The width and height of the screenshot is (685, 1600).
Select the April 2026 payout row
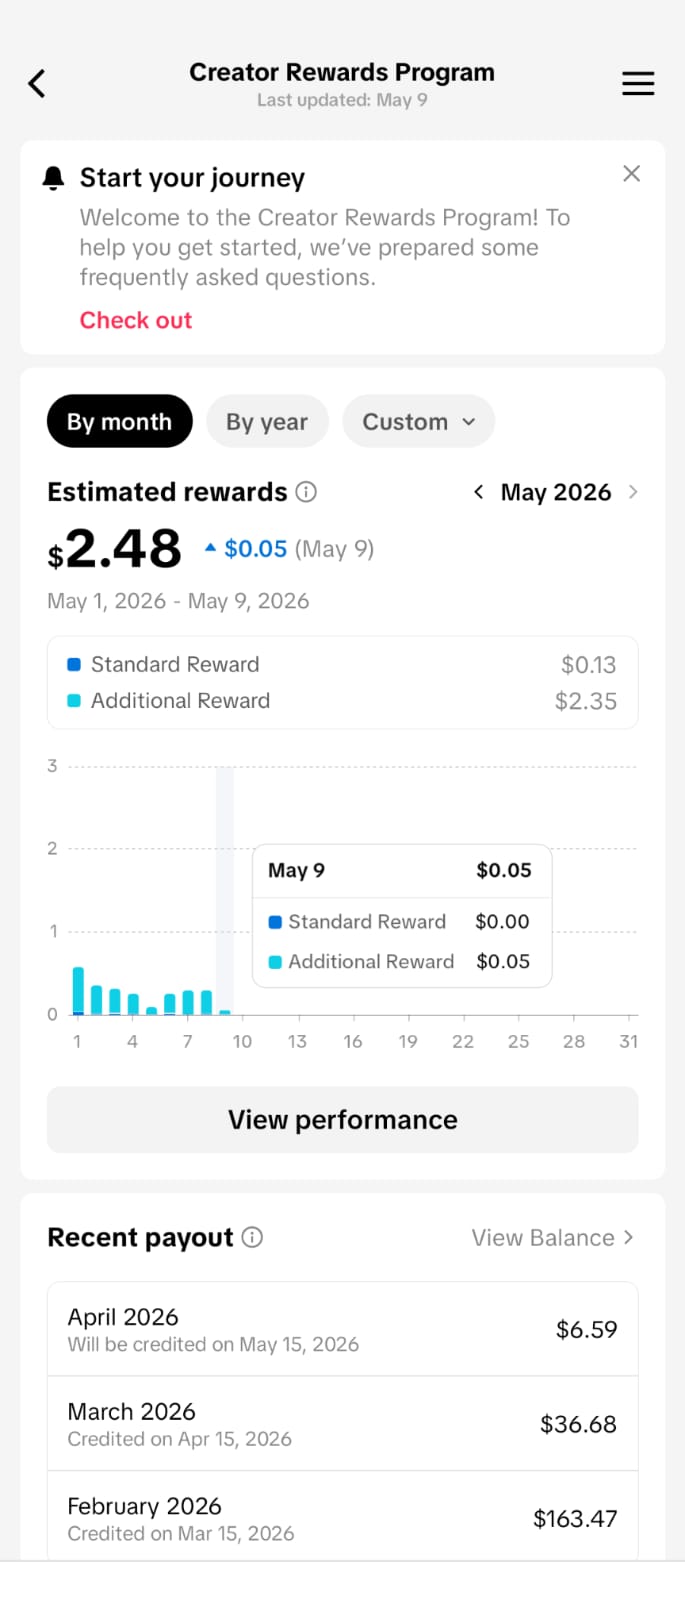pyautogui.click(x=342, y=1329)
